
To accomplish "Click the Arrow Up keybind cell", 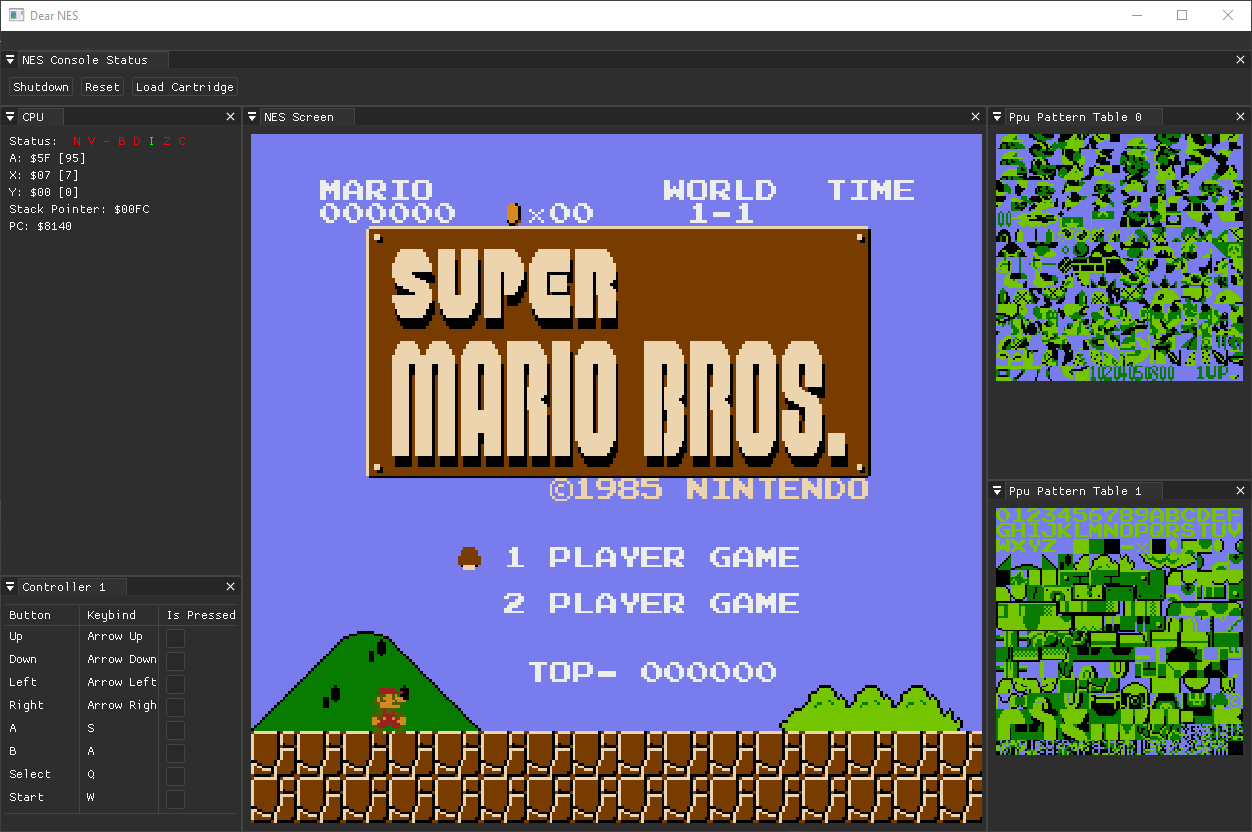I will pyautogui.click(x=115, y=637).
